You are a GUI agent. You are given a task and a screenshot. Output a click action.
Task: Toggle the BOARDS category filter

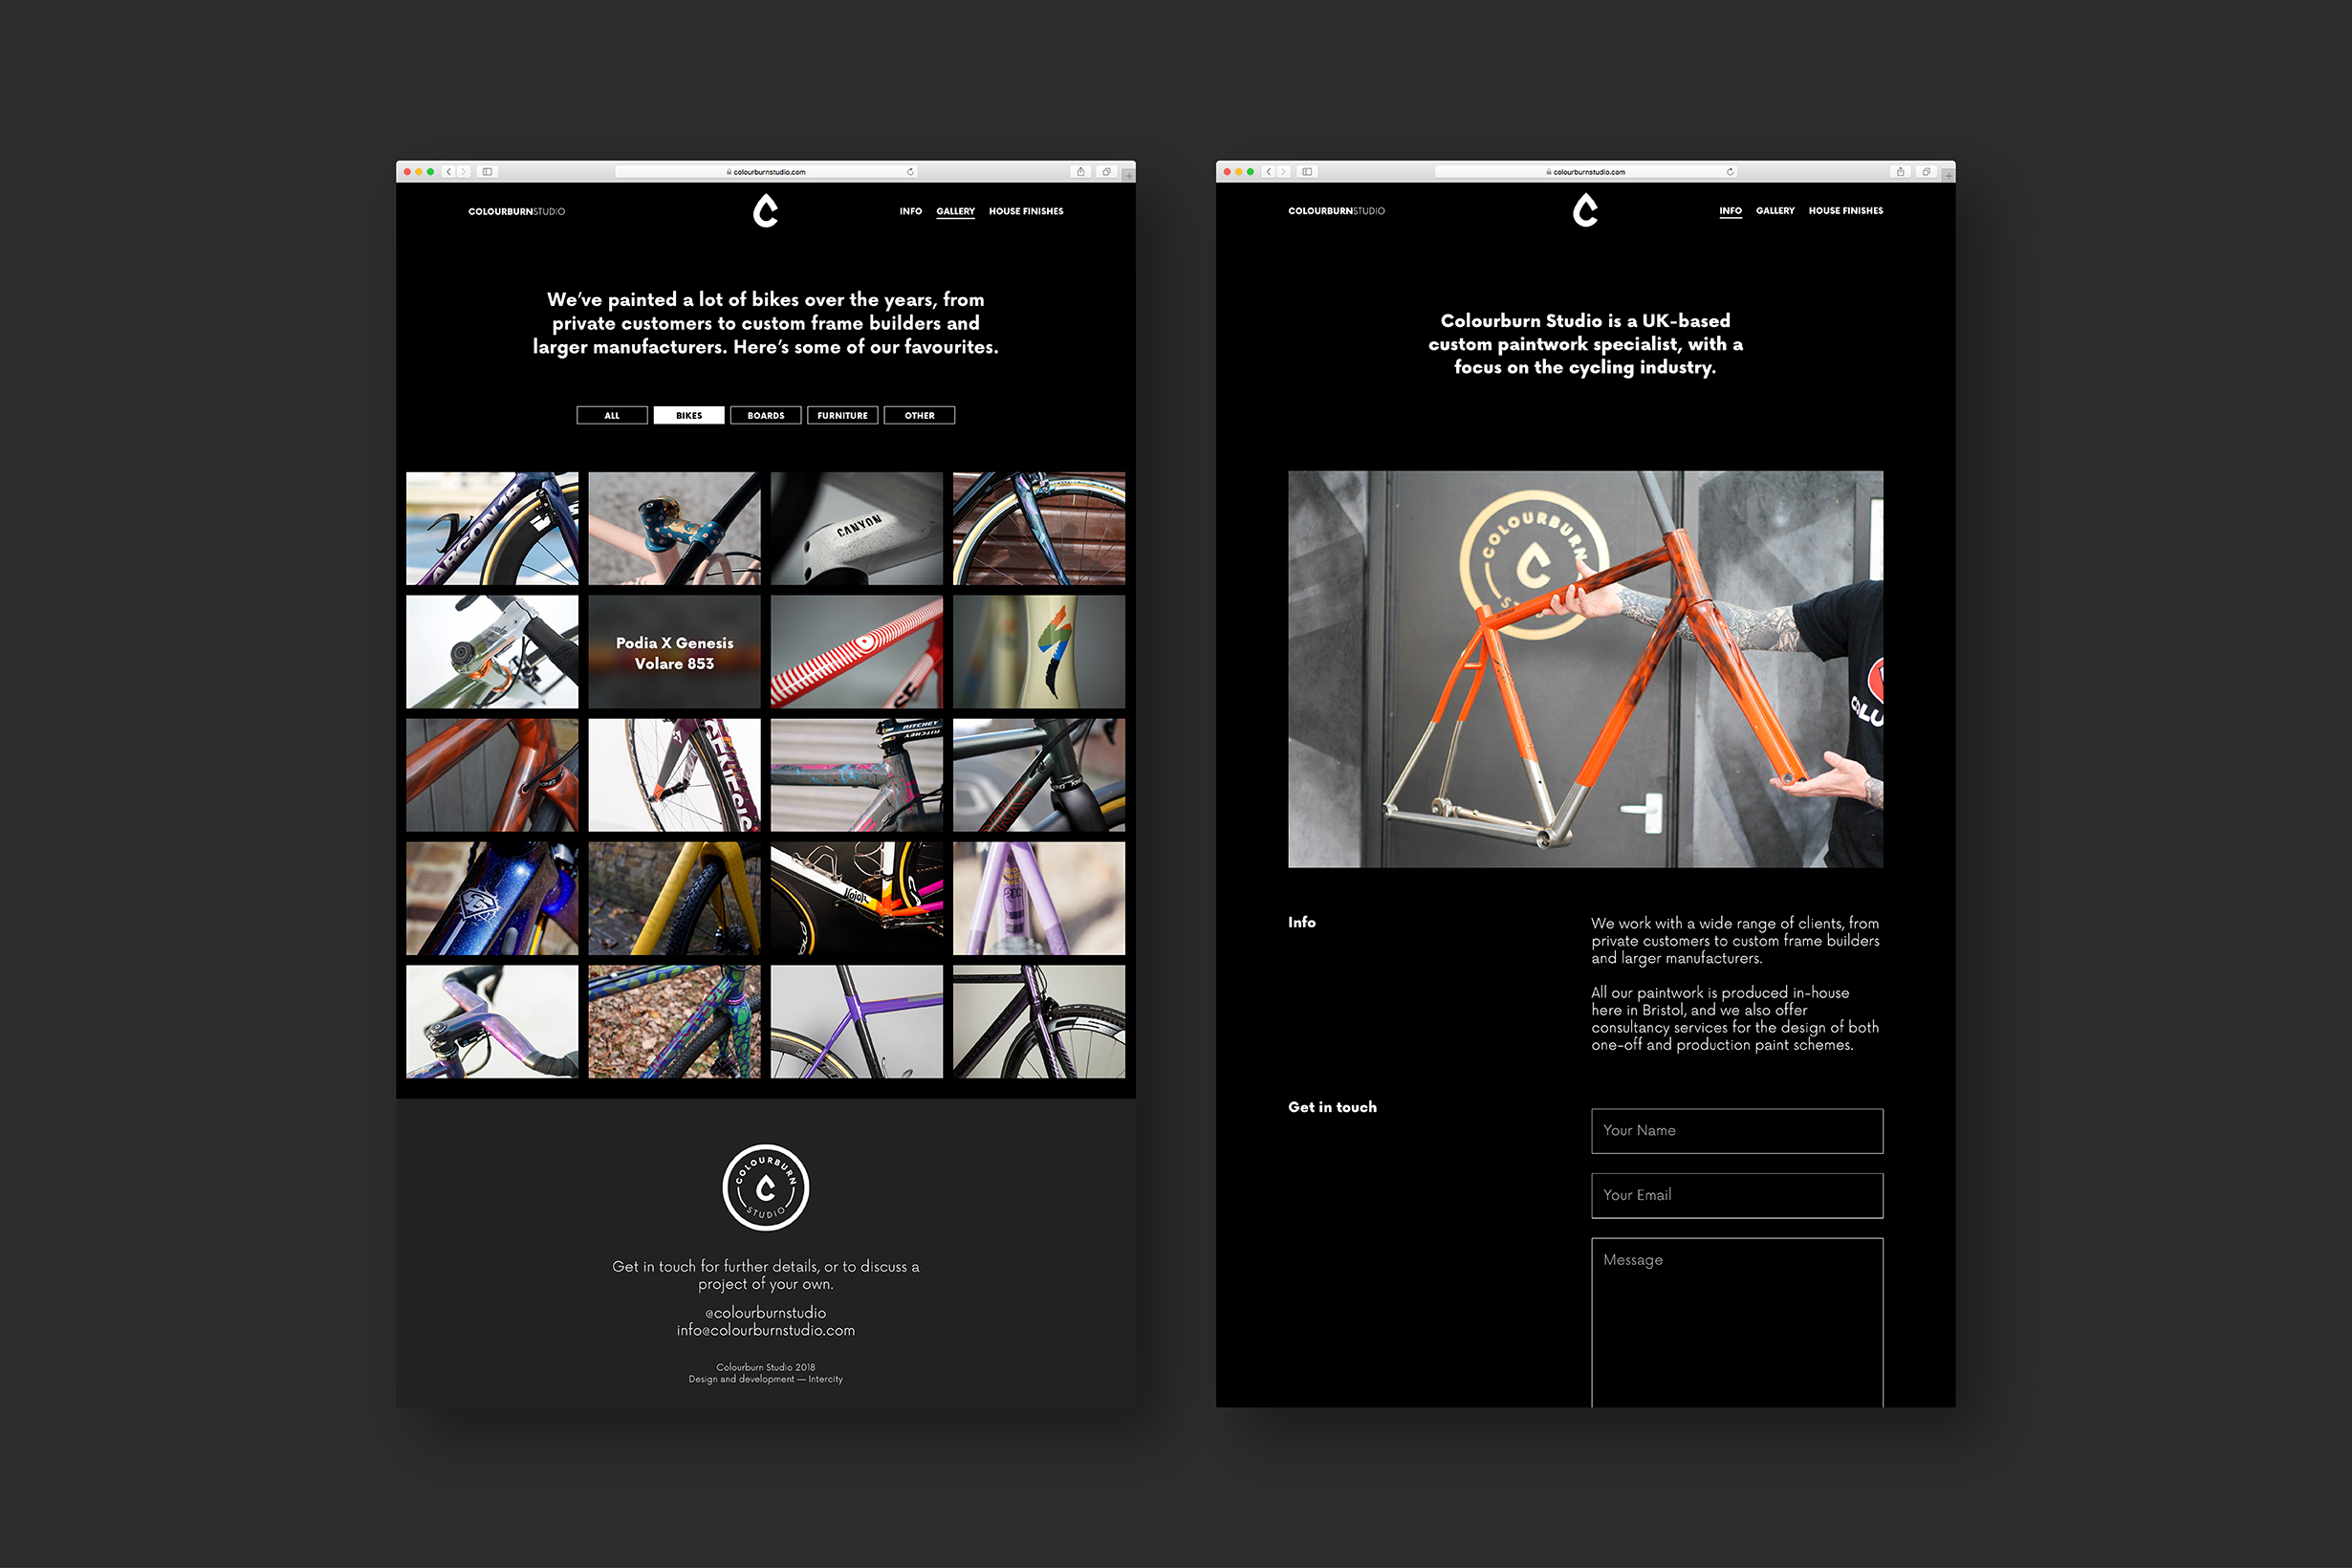coord(765,415)
